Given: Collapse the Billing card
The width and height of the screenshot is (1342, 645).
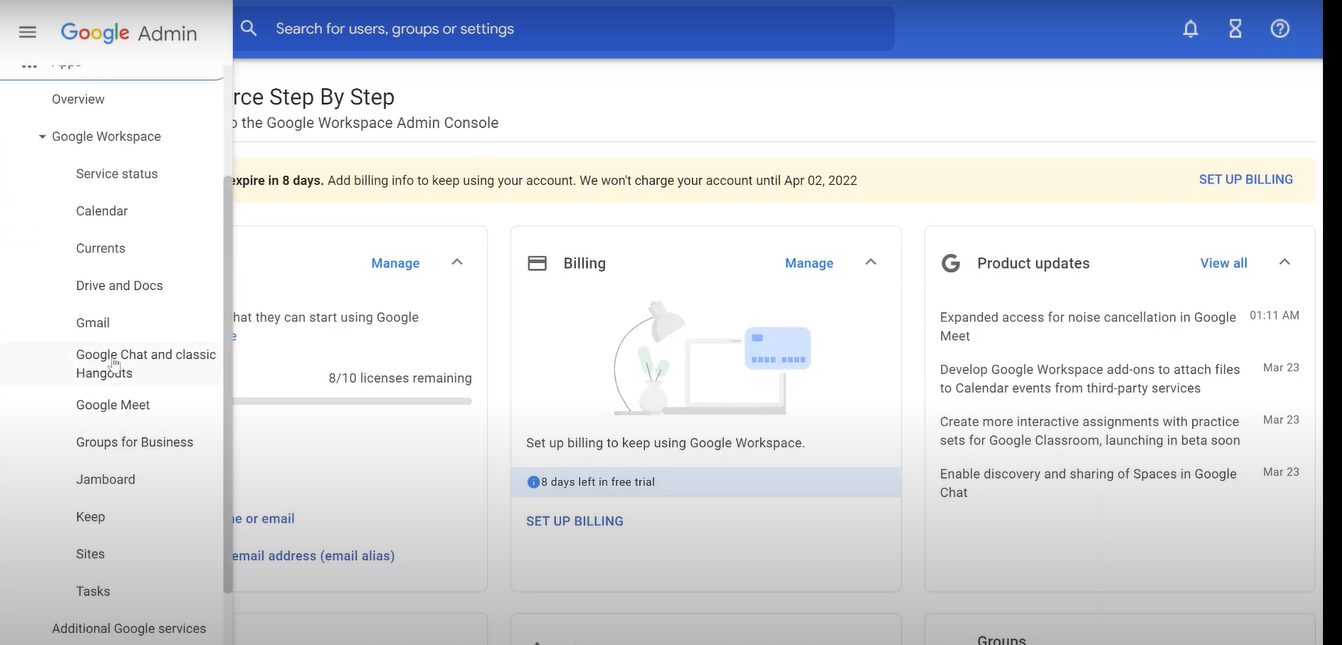Looking at the screenshot, I should click(870, 262).
